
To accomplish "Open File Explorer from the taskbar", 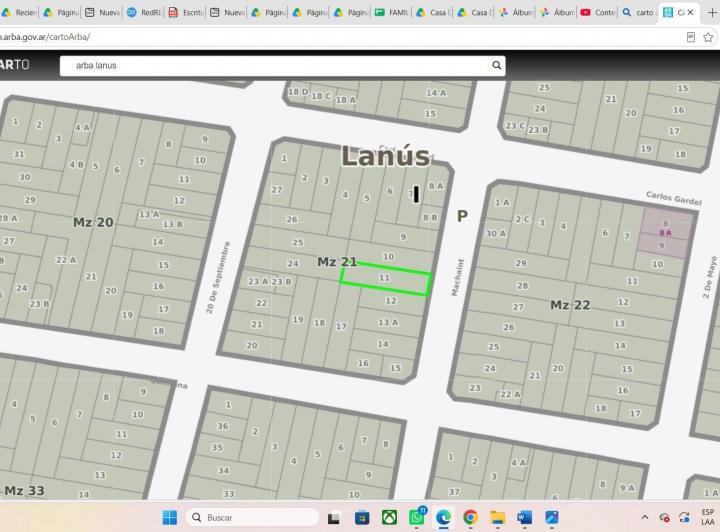I will pos(497,518).
